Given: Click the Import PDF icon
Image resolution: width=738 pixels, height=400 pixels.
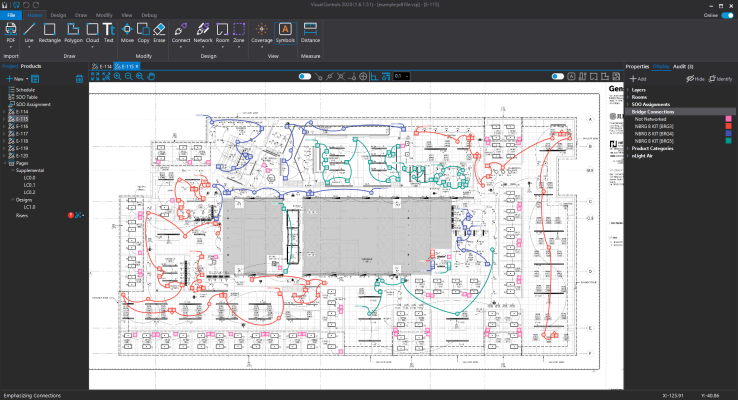Looking at the screenshot, I should pyautogui.click(x=11, y=33).
